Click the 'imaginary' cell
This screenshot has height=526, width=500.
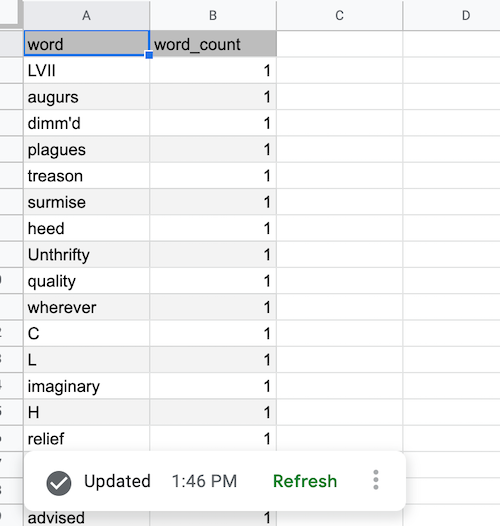(x=87, y=386)
